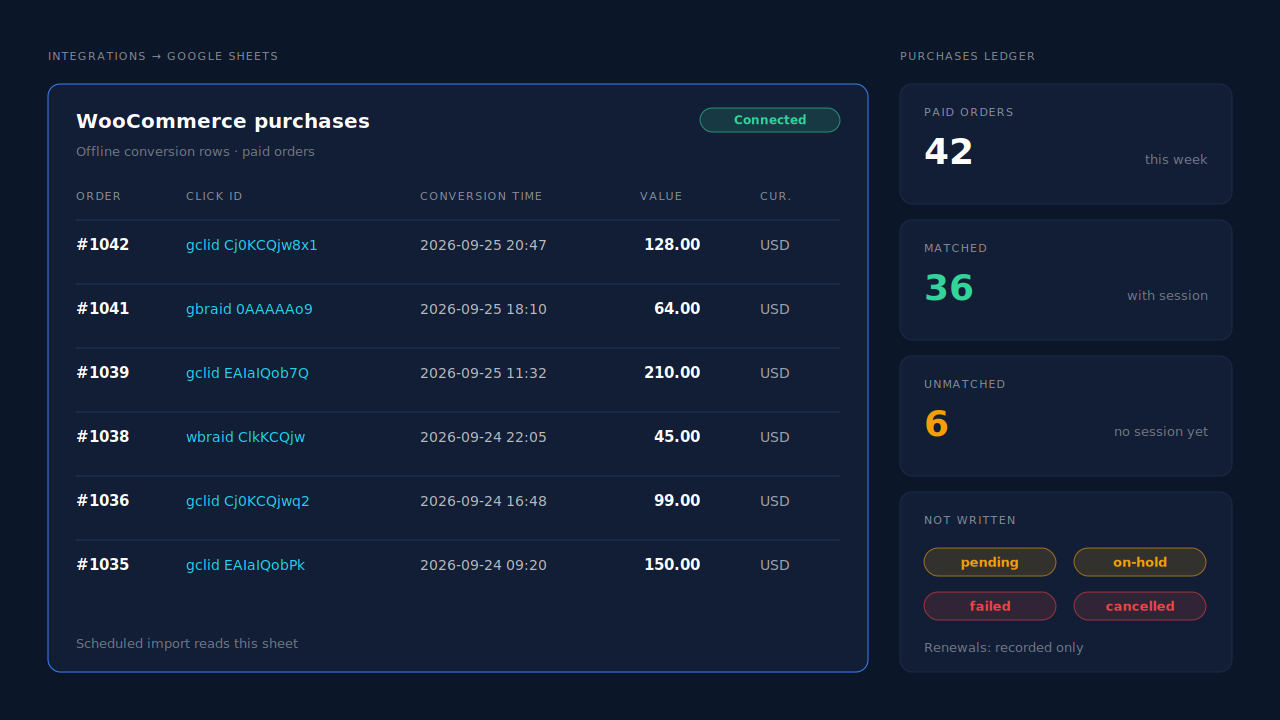Select the 'Renewals: recorded only' note
This screenshot has height=720, width=1280.
tap(1004, 648)
